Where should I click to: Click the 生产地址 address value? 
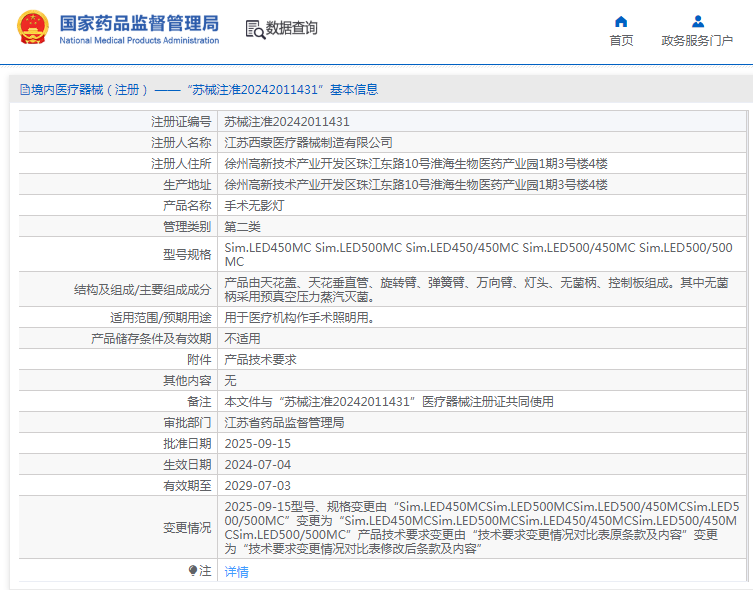click(x=416, y=185)
